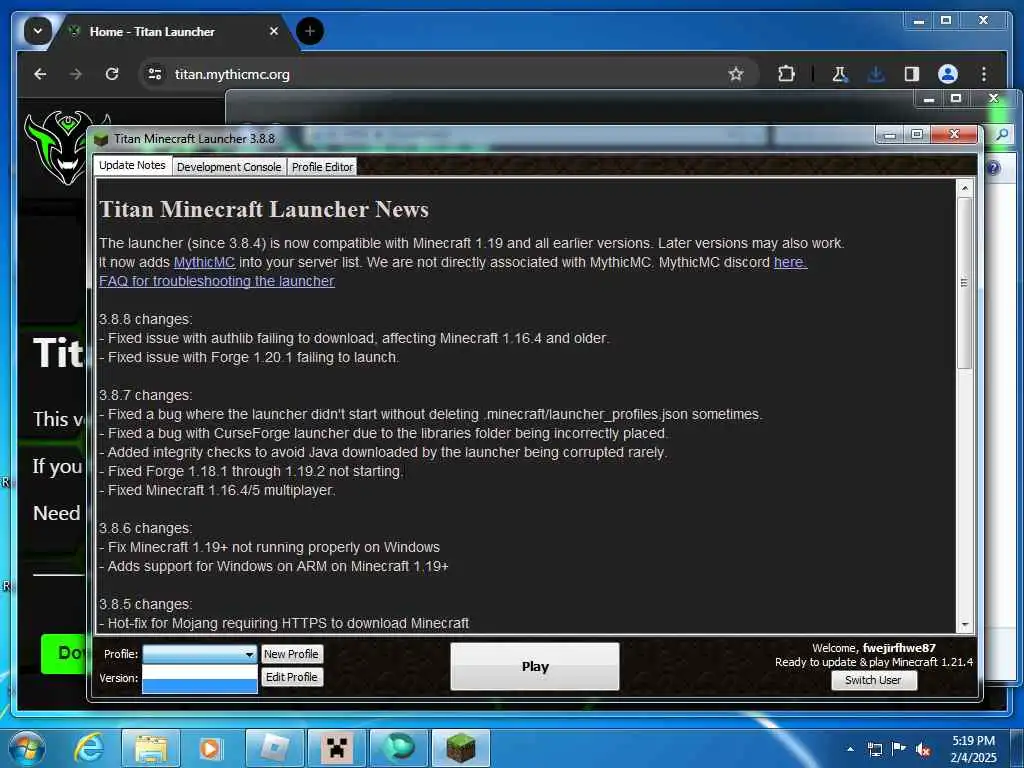Select Minecraft grass block taskbar icon

click(x=460, y=748)
